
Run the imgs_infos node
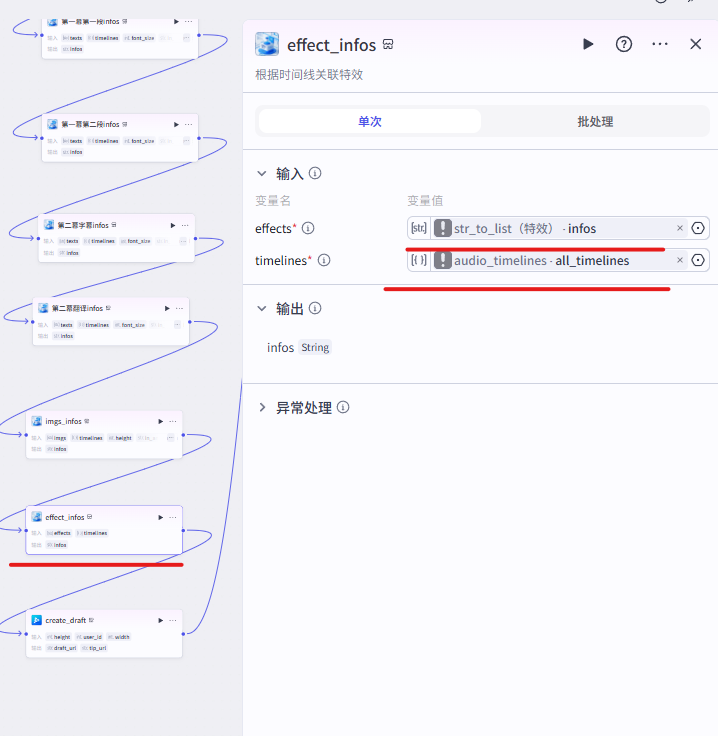[x=160, y=422]
